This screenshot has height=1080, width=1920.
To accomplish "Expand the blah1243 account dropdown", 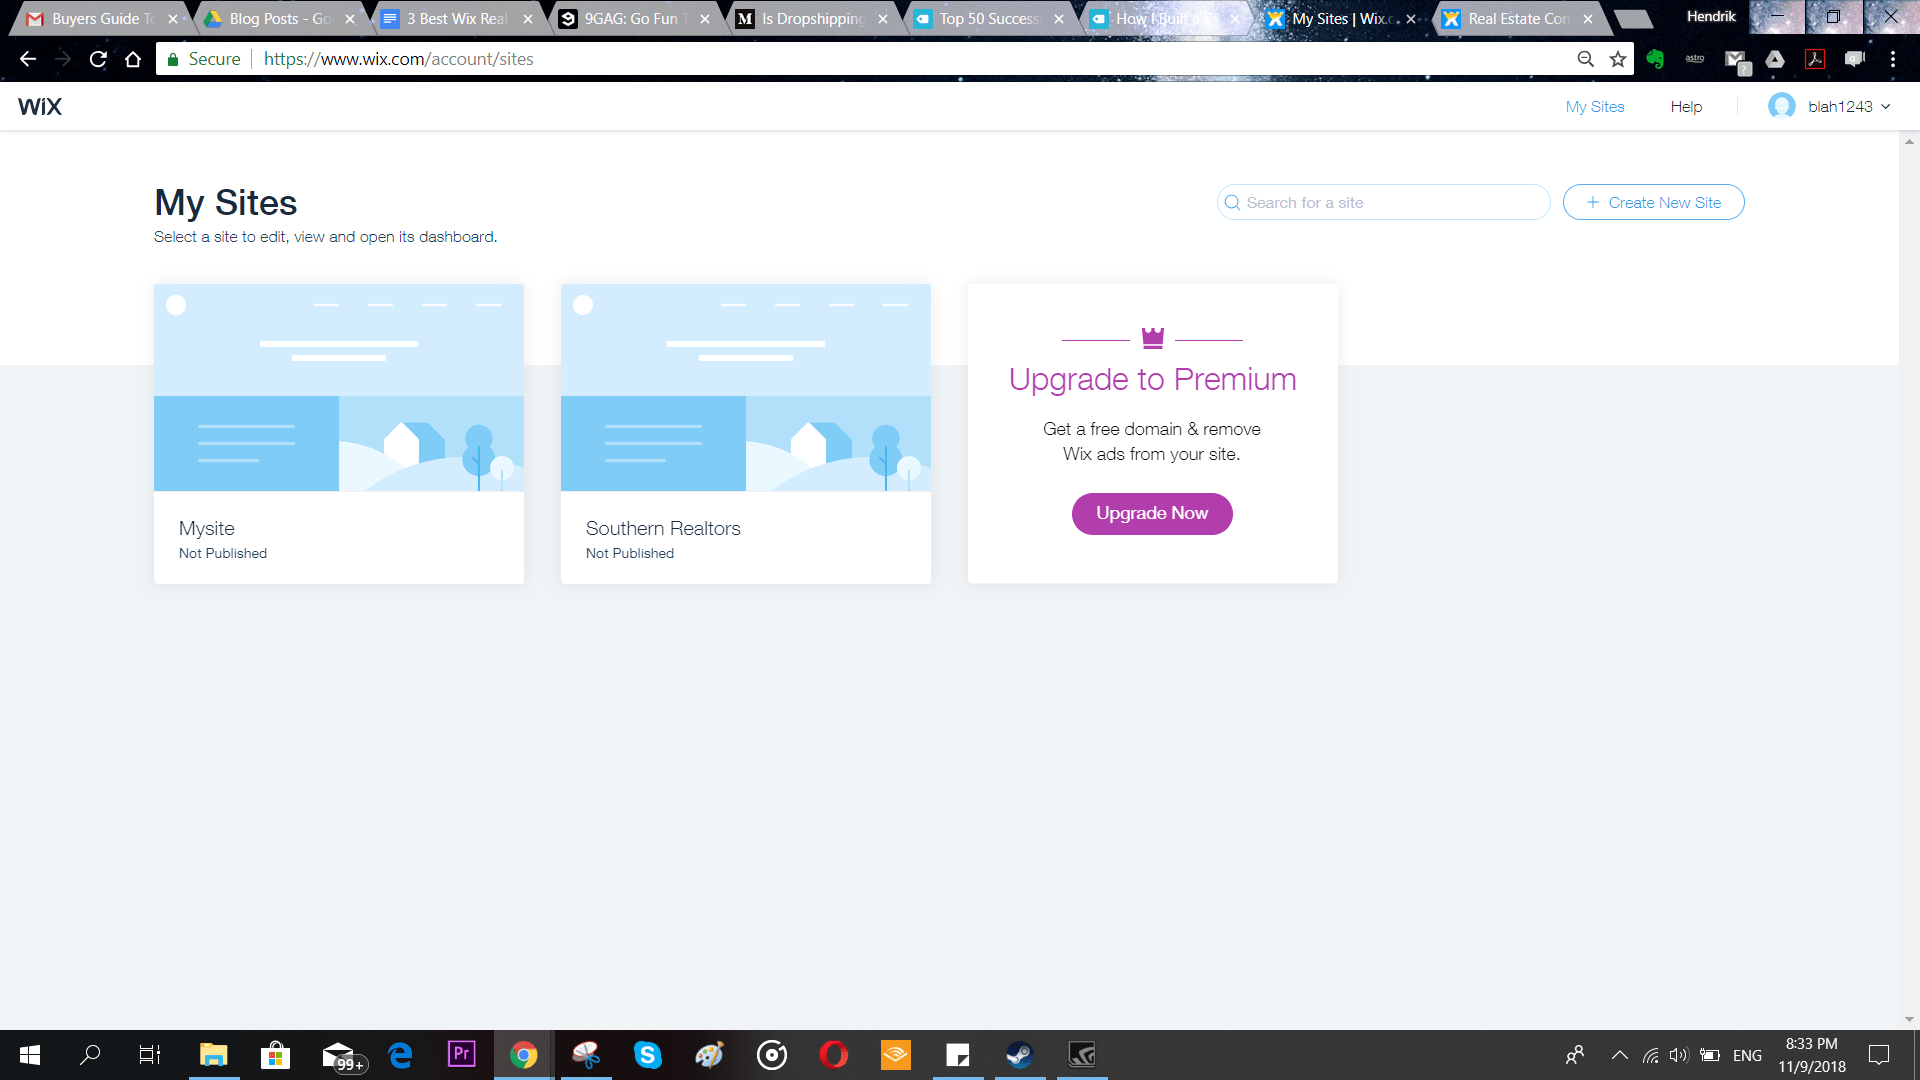I will tap(1886, 107).
